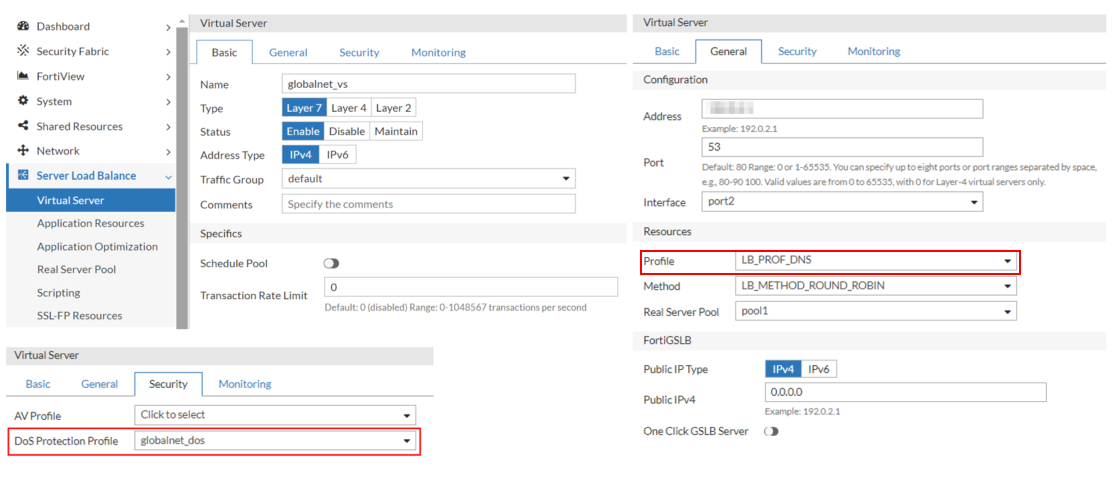The height and width of the screenshot is (491, 1117).
Task: Set Address Type to IPv6
Action: tap(337, 155)
